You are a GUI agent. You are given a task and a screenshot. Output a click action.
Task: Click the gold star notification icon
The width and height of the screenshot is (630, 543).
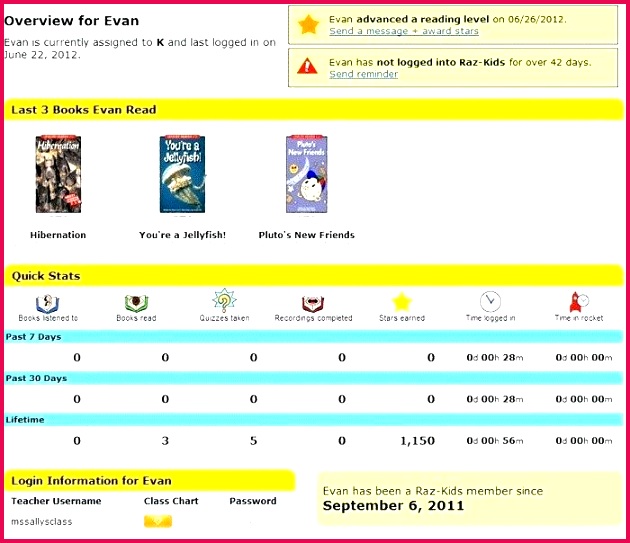pos(308,24)
